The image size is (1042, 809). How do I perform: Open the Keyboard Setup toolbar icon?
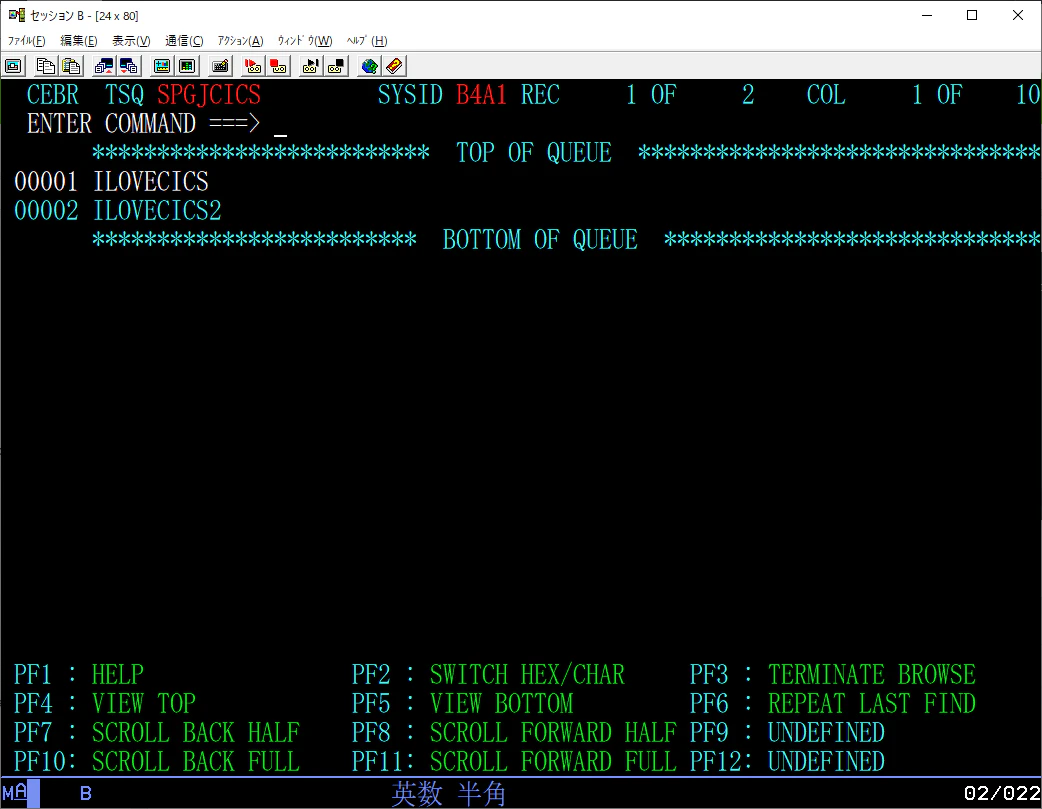click(221, 66)
